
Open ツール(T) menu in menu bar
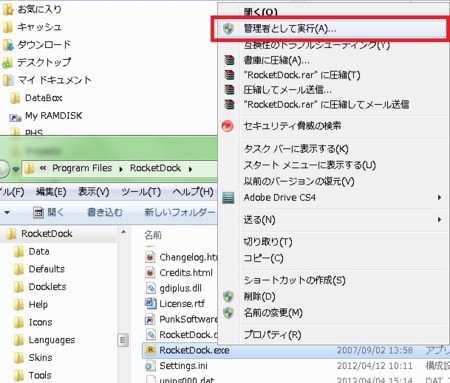pyautogui.click(x=141, y=192)
